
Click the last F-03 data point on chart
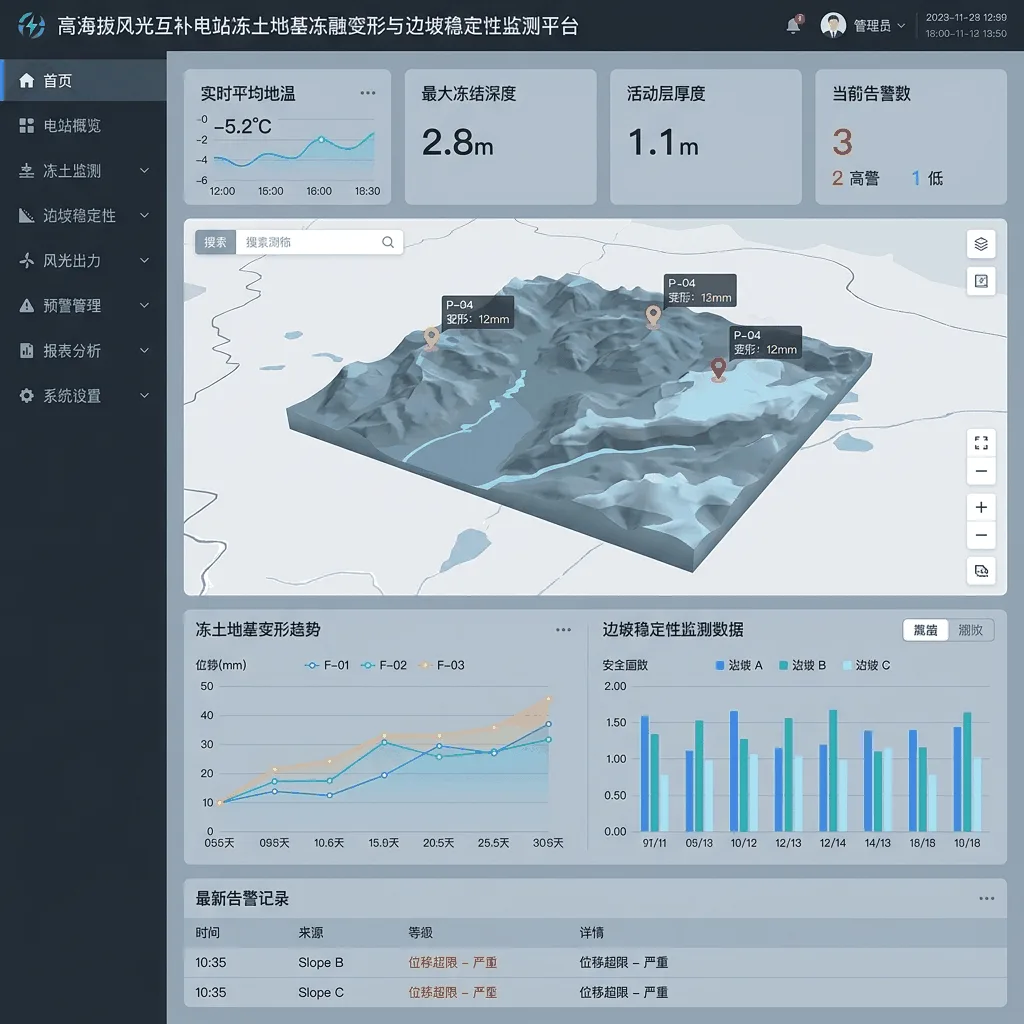click(x=549, y=699)
